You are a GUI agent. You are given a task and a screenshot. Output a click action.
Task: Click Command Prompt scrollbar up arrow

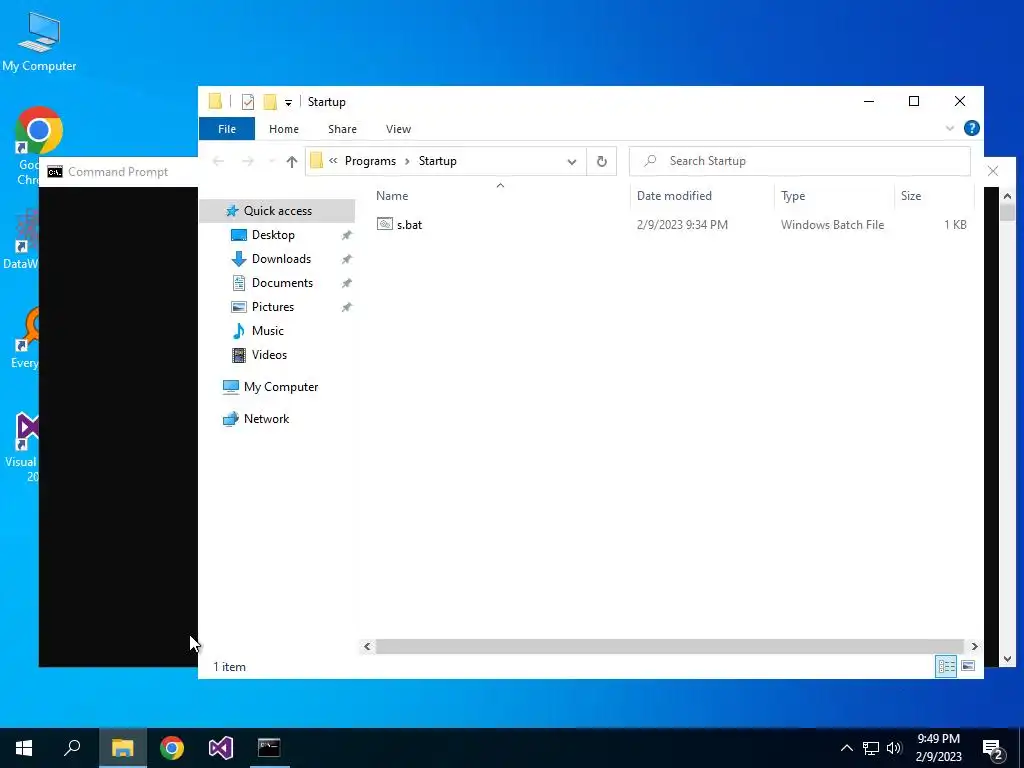[x=1007, y=196]
